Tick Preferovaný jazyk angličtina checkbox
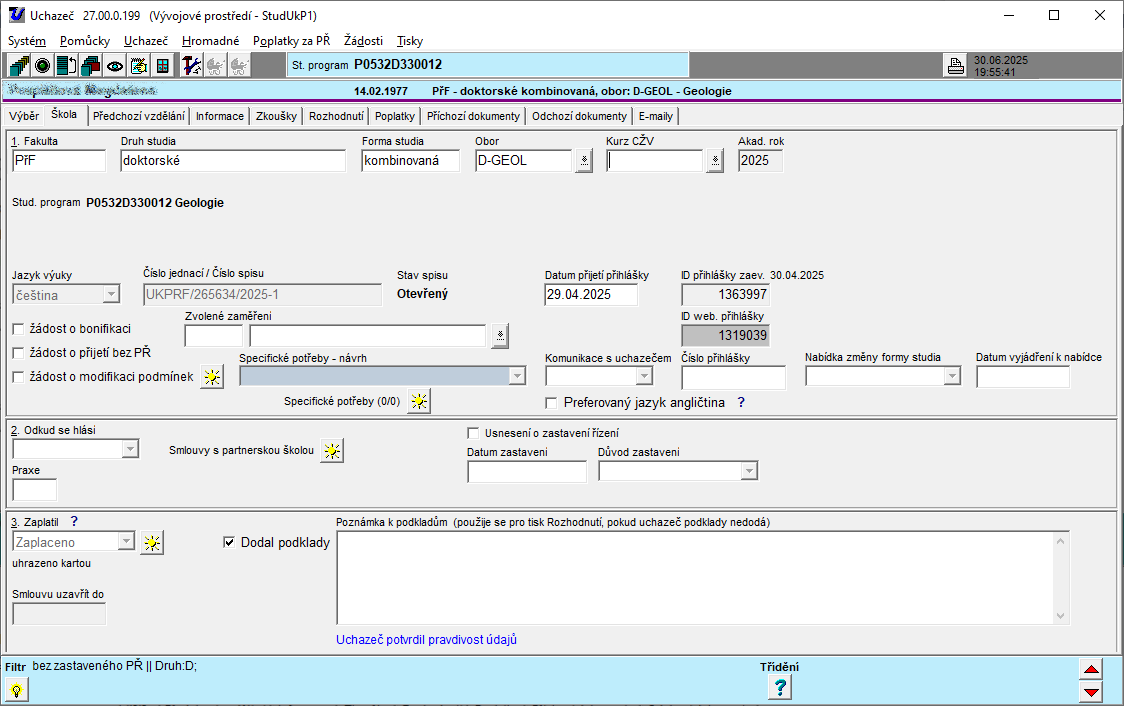This screenshot has width=1124, height=706. (x=551, y=403)
